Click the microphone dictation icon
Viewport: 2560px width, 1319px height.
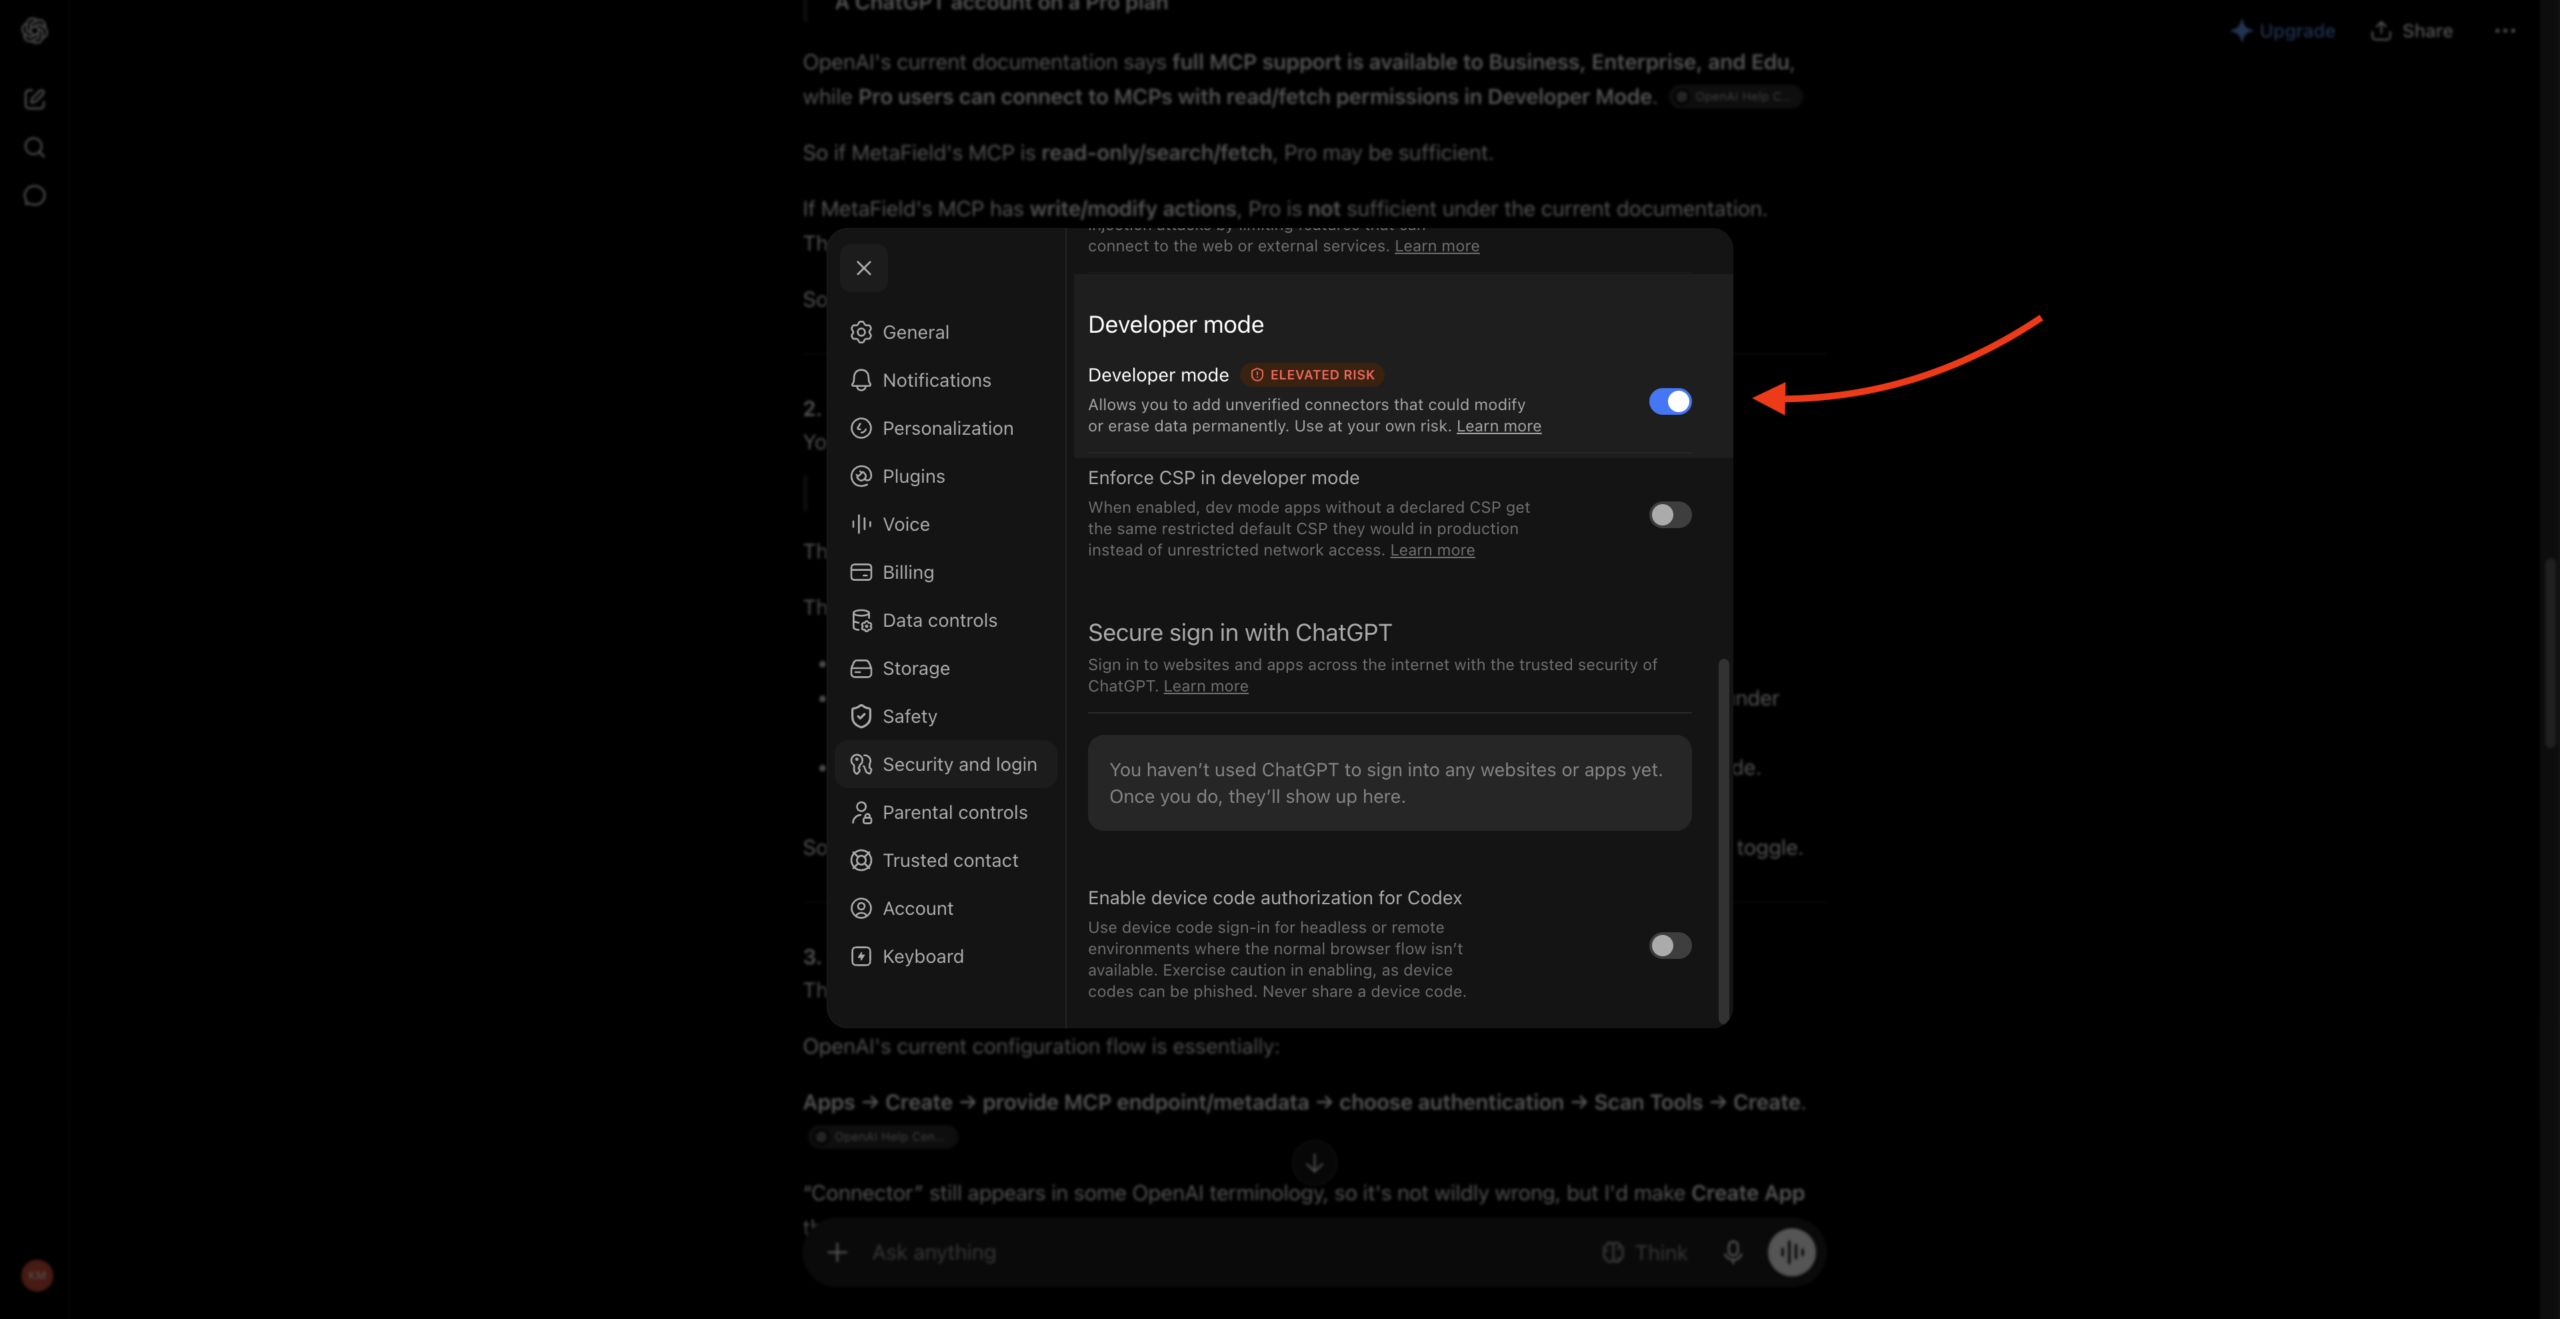tap(1733, 1252)
